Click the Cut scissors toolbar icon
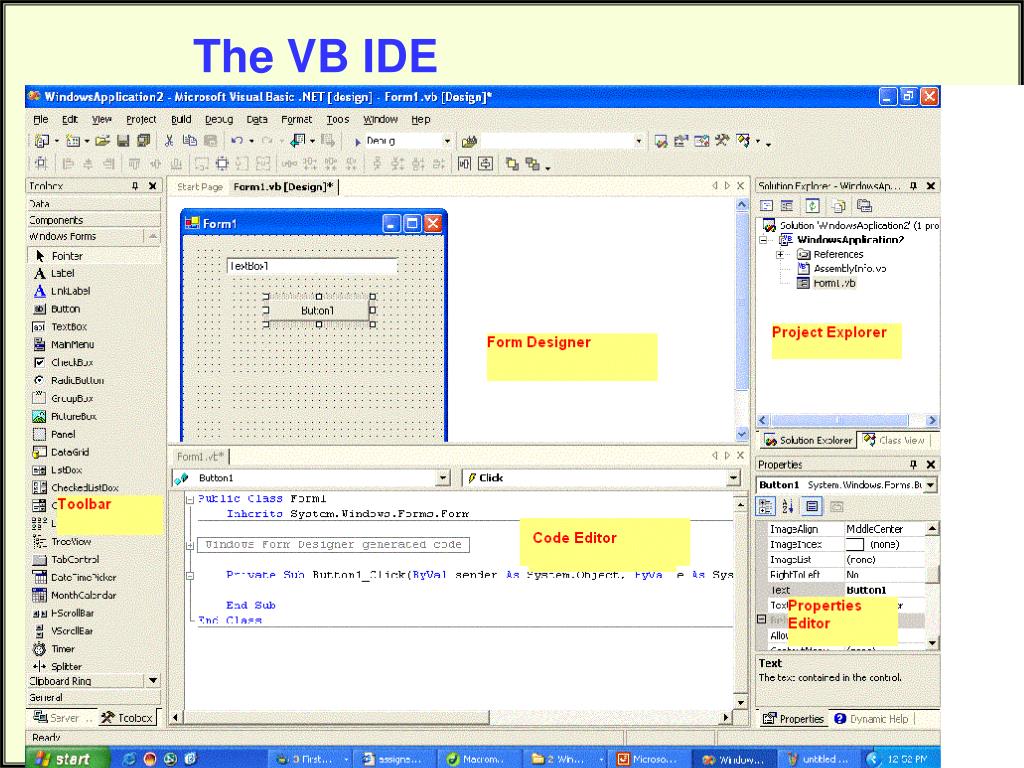This screenshot has height=768, width=1024. tap(169, 140)
